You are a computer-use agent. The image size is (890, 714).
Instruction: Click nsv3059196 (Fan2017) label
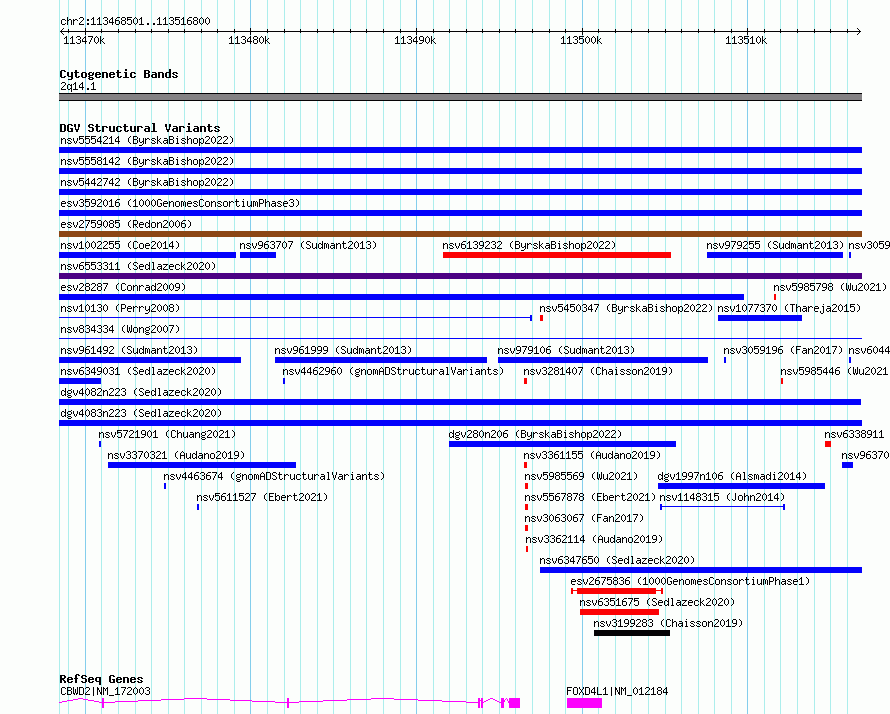783,350
